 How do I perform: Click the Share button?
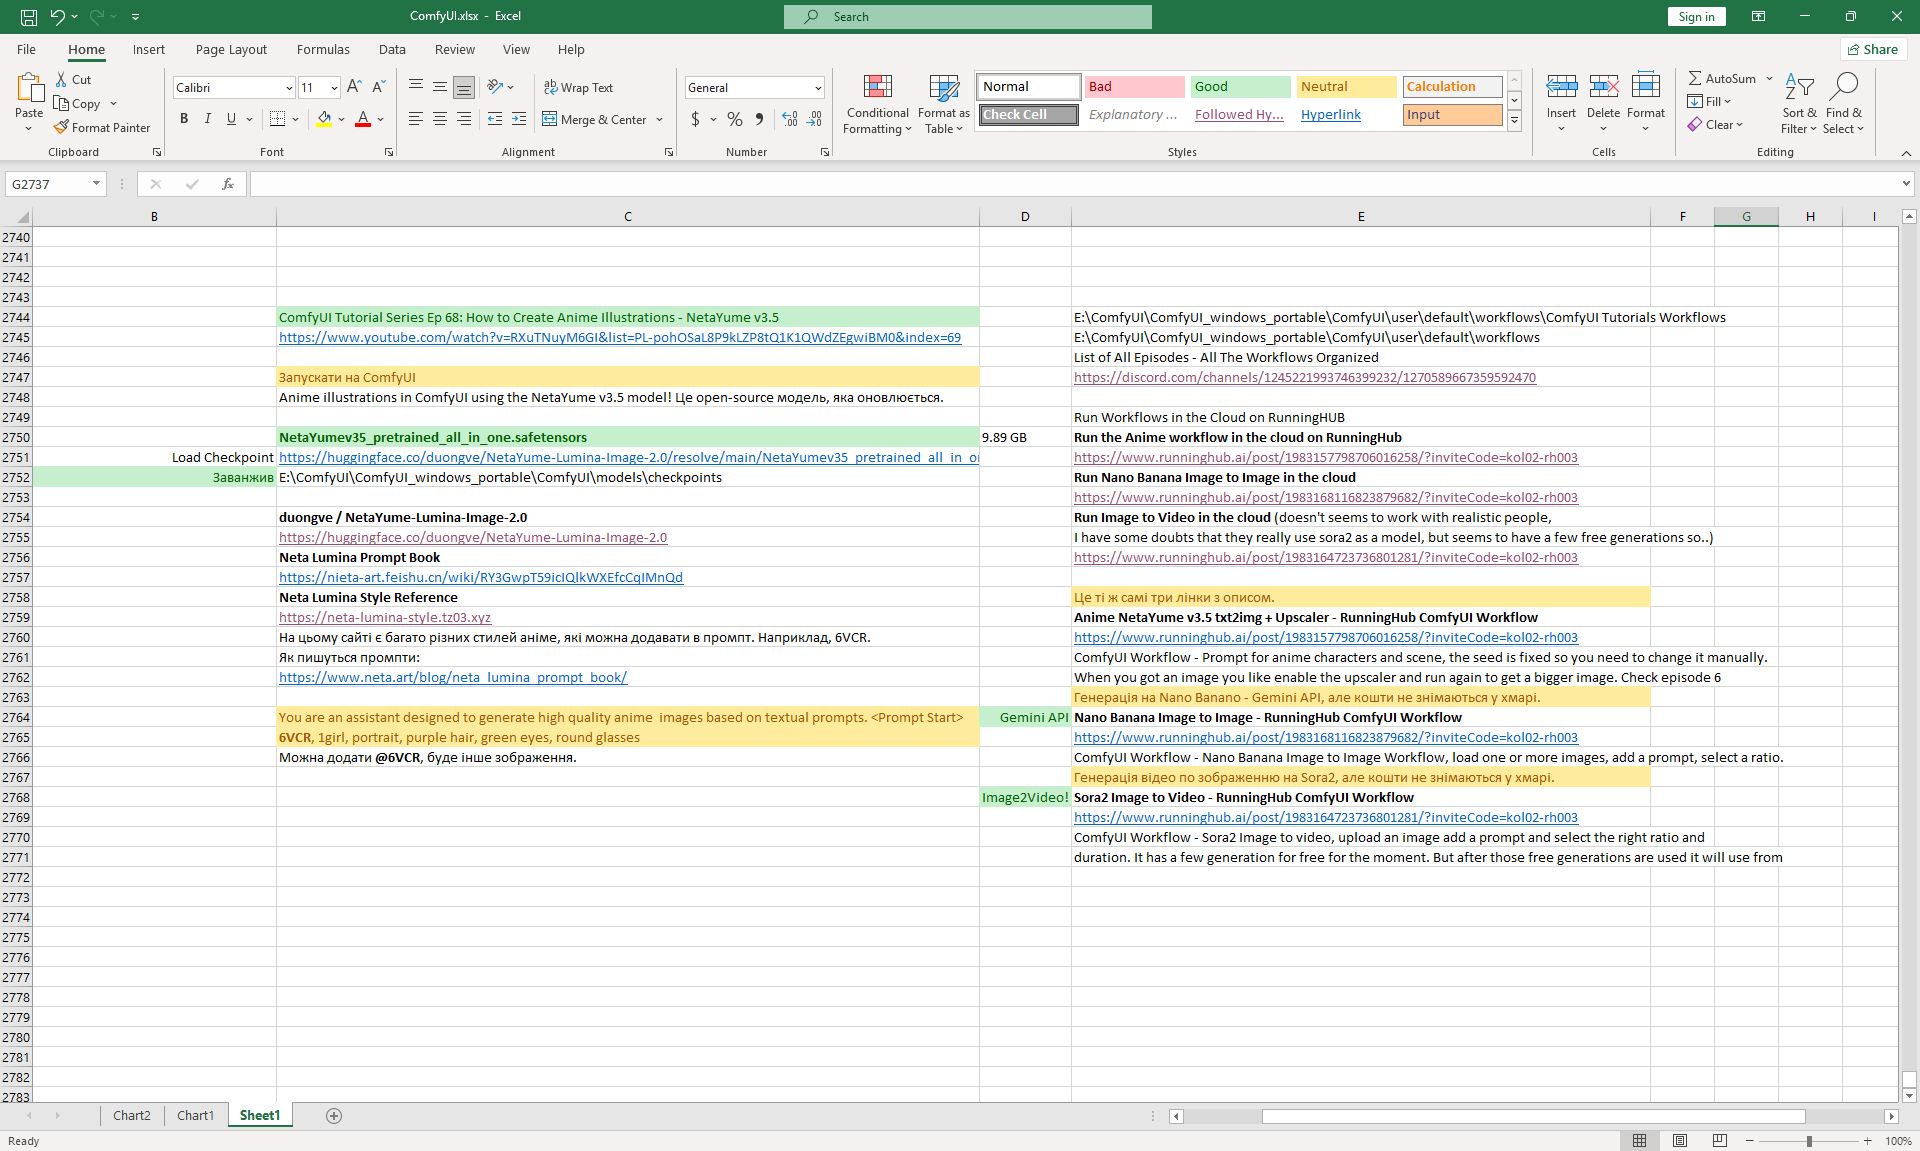1873,49
